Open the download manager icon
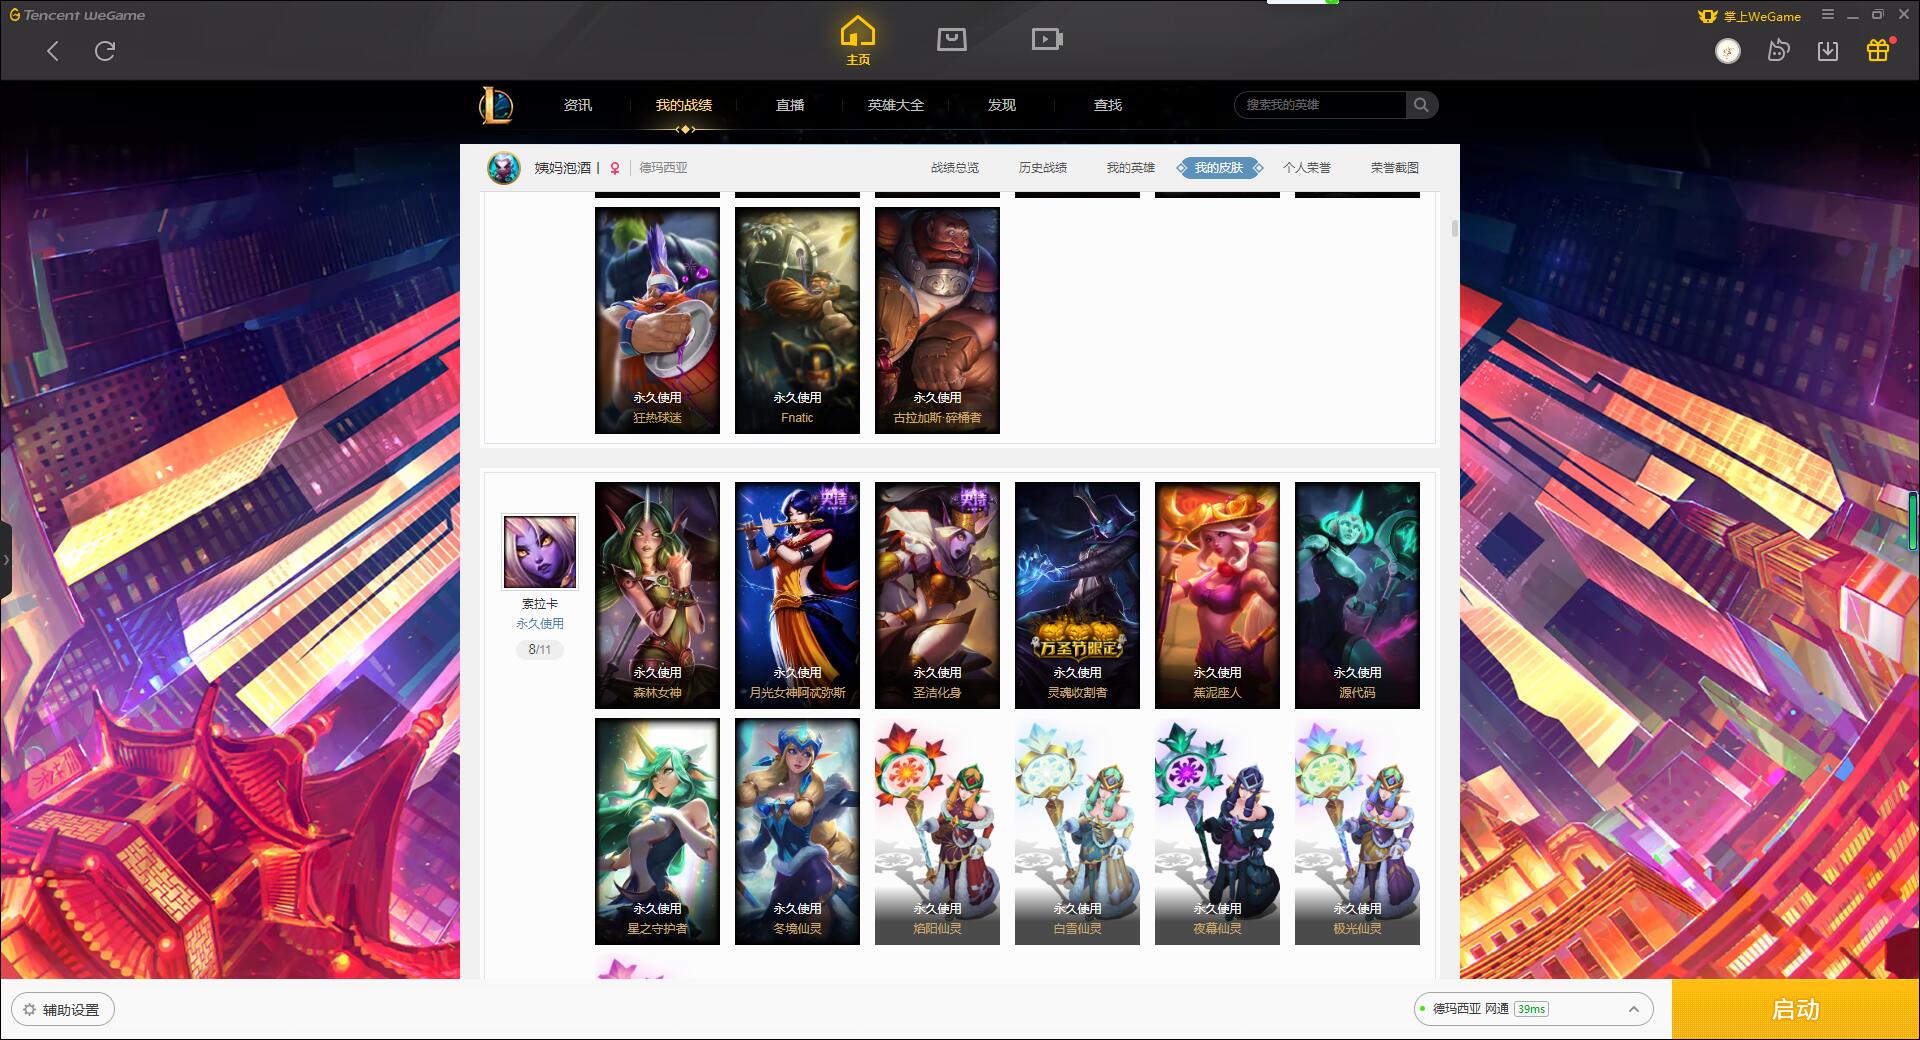The height and width of the screenshot is (1040, 1920). [1828, 51]
